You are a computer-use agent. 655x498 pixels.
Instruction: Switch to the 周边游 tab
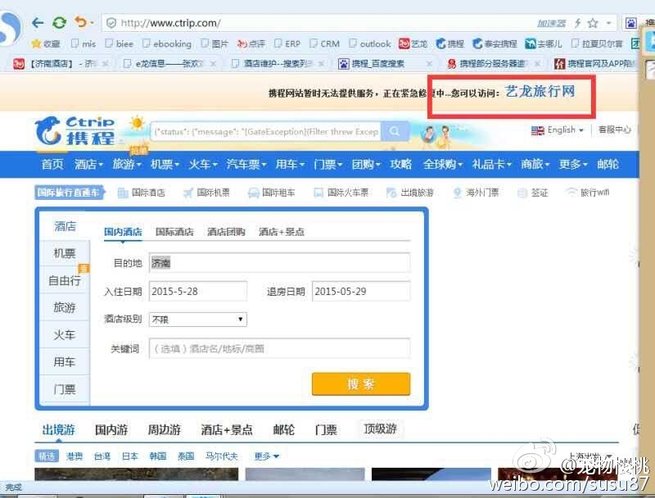[x=162, y=430]
